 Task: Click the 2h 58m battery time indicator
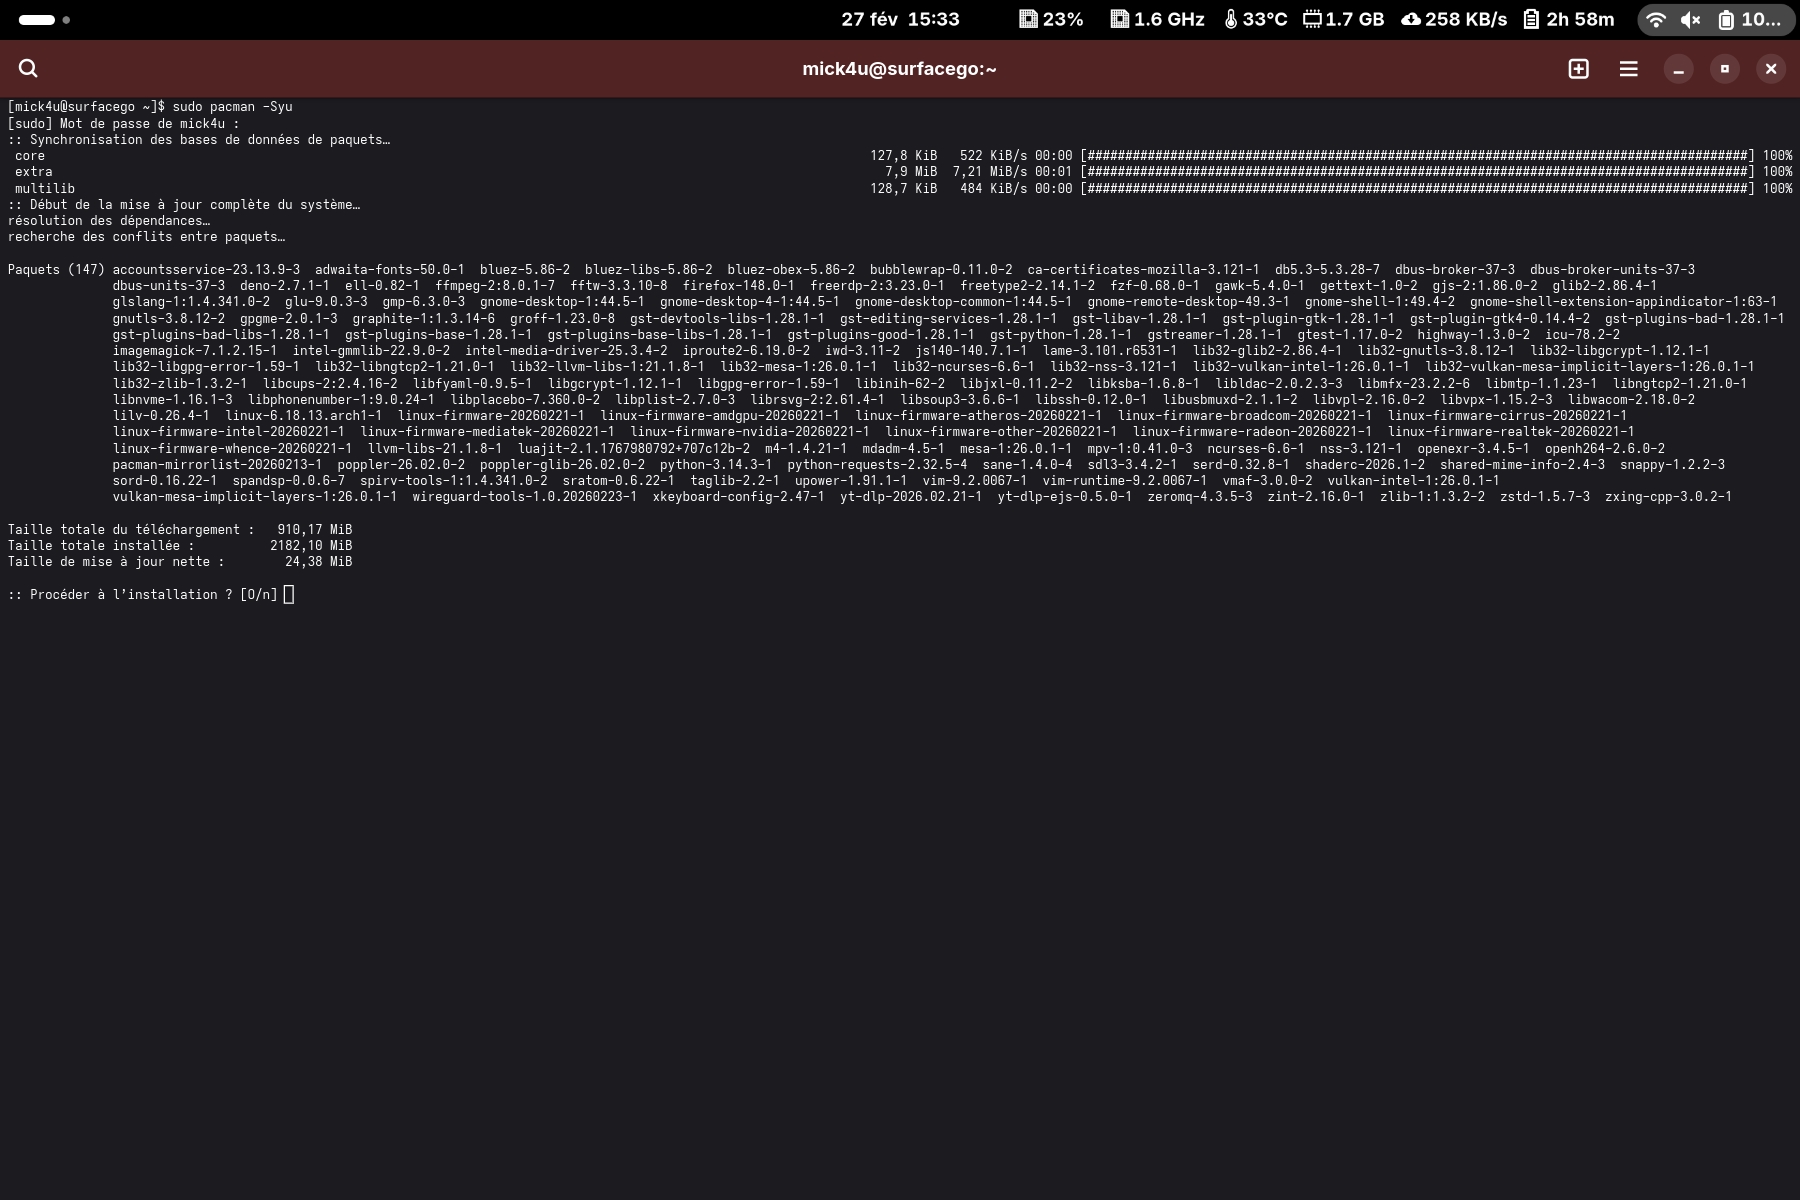[1568, 19]
